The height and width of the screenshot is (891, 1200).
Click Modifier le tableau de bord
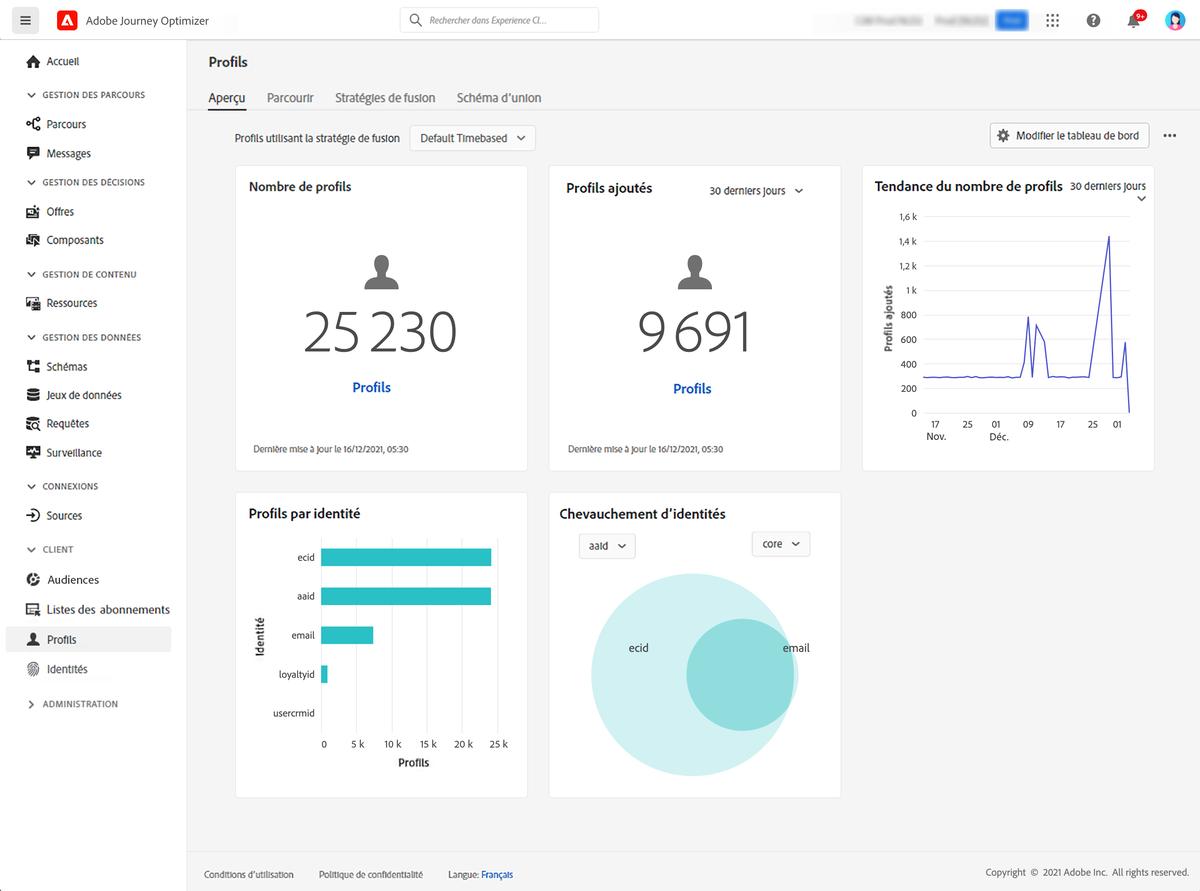coord(1068,134)
